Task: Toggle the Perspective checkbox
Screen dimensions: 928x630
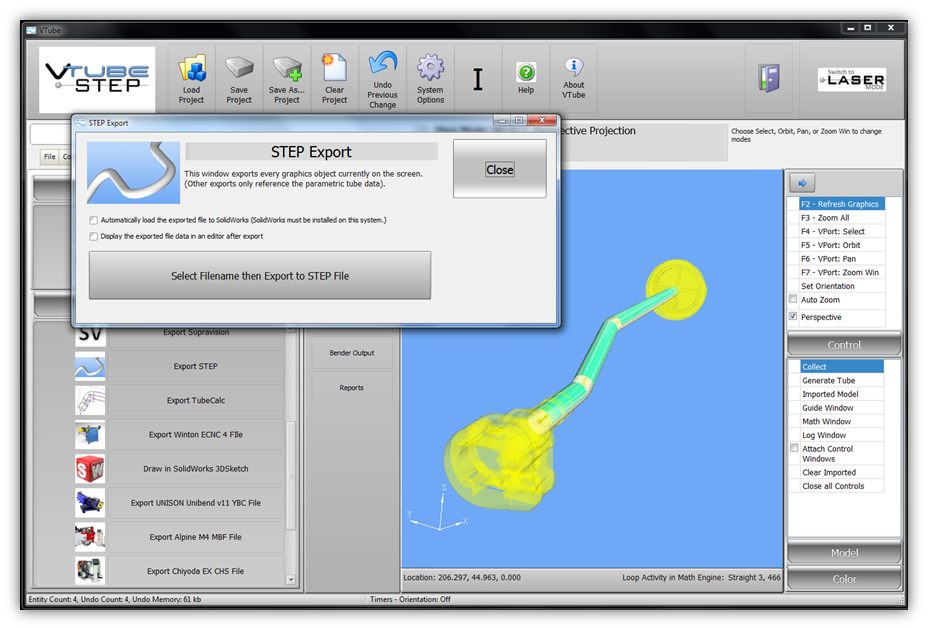Action: [x=794, y=317]
